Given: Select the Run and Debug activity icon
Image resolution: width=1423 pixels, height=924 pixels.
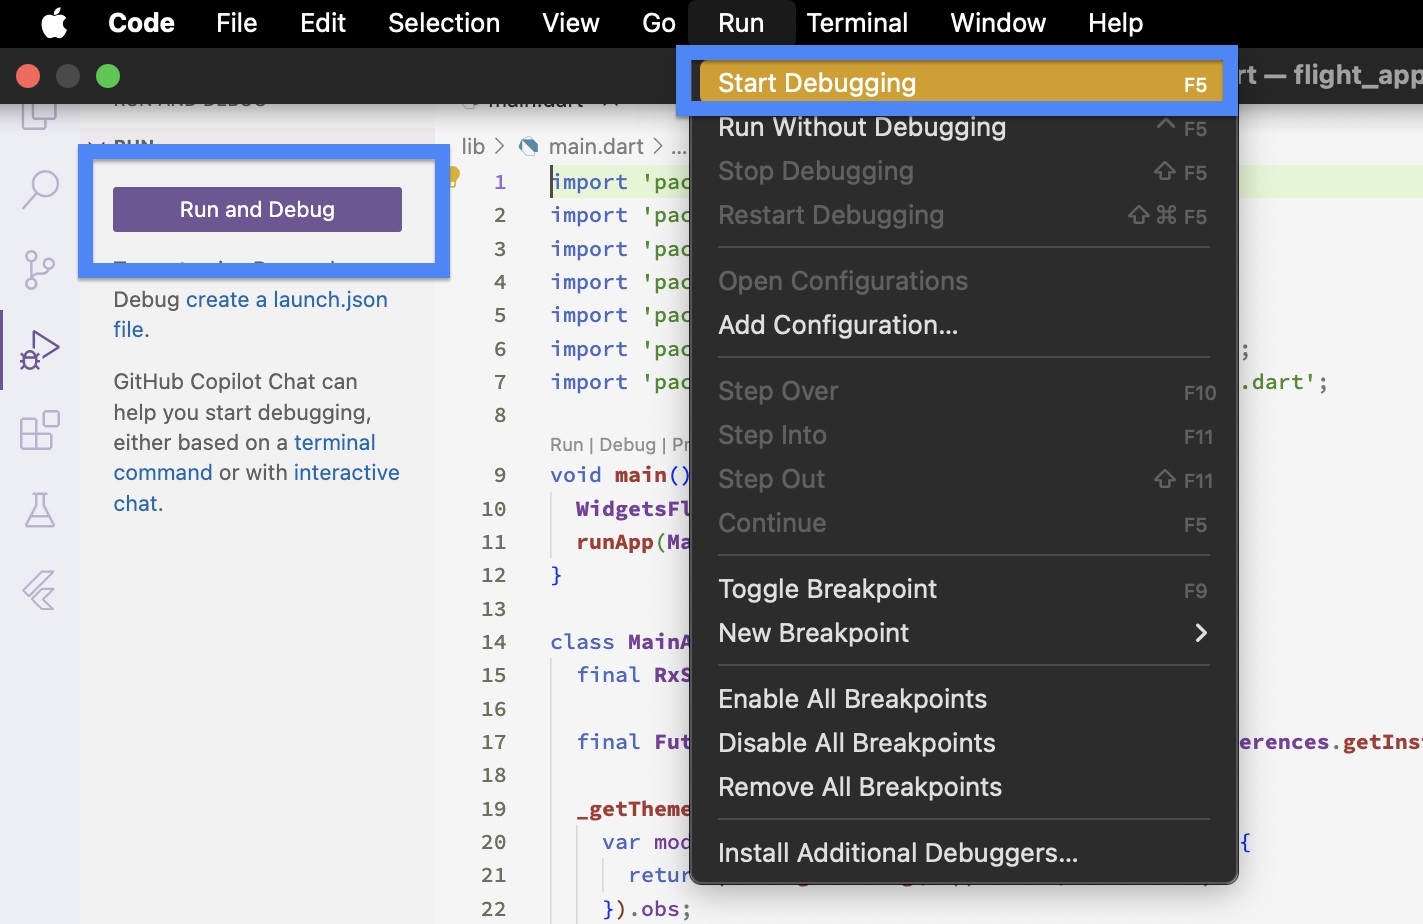Looking at the screenshot, I should pyautogui.click(x=40, y=350).
